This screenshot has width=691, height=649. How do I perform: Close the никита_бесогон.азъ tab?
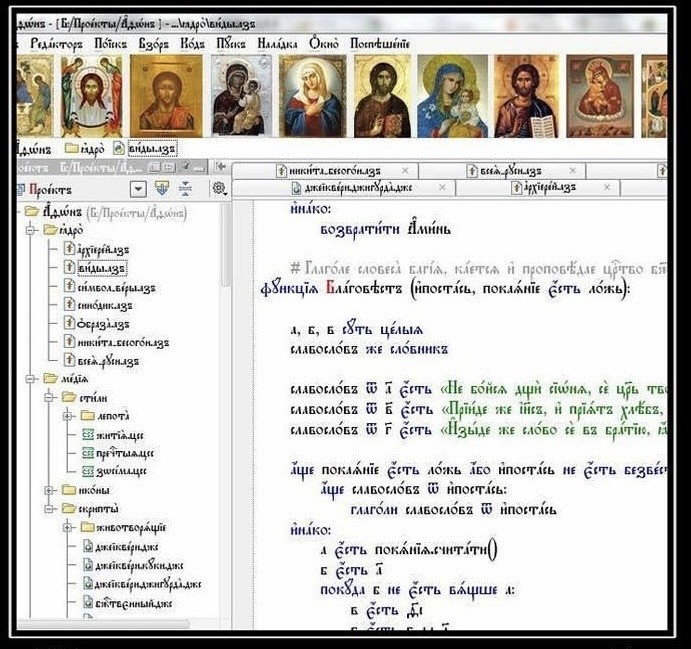pos(405,171)
